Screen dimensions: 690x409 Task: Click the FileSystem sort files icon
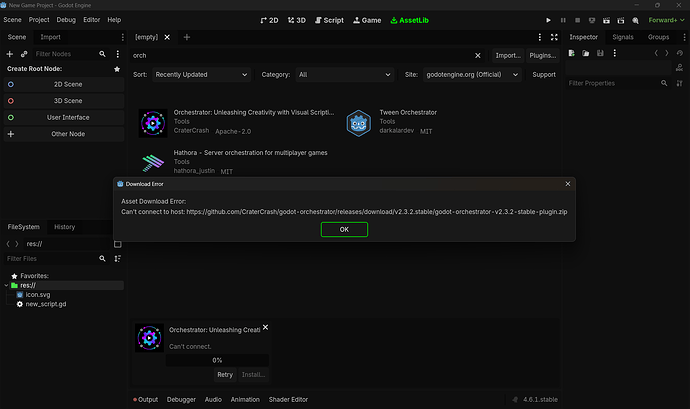117,259
